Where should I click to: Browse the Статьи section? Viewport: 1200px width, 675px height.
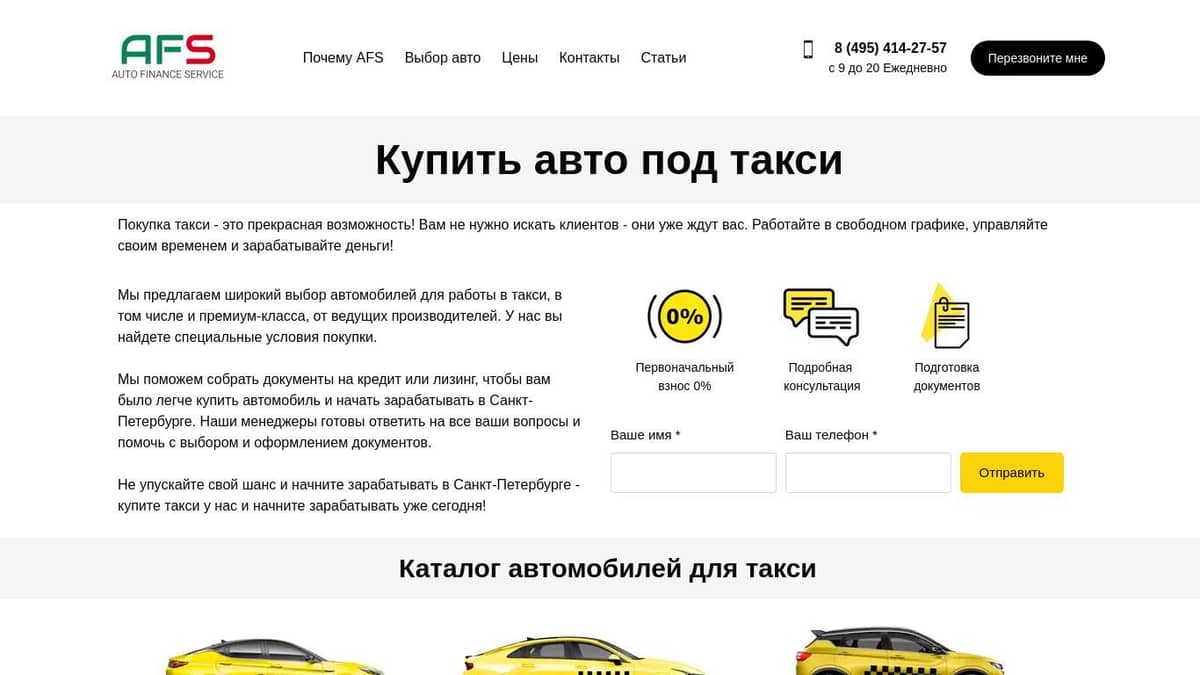point(664,57)
